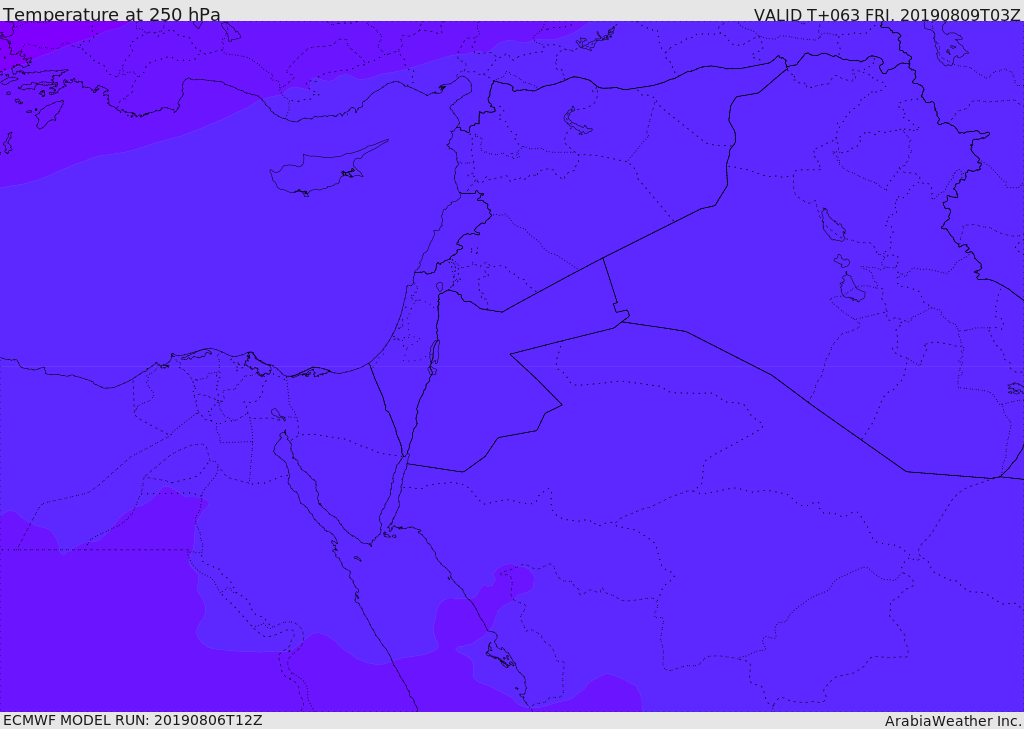Click the VALID T+063 timestamp text

(x=886, y=14)
